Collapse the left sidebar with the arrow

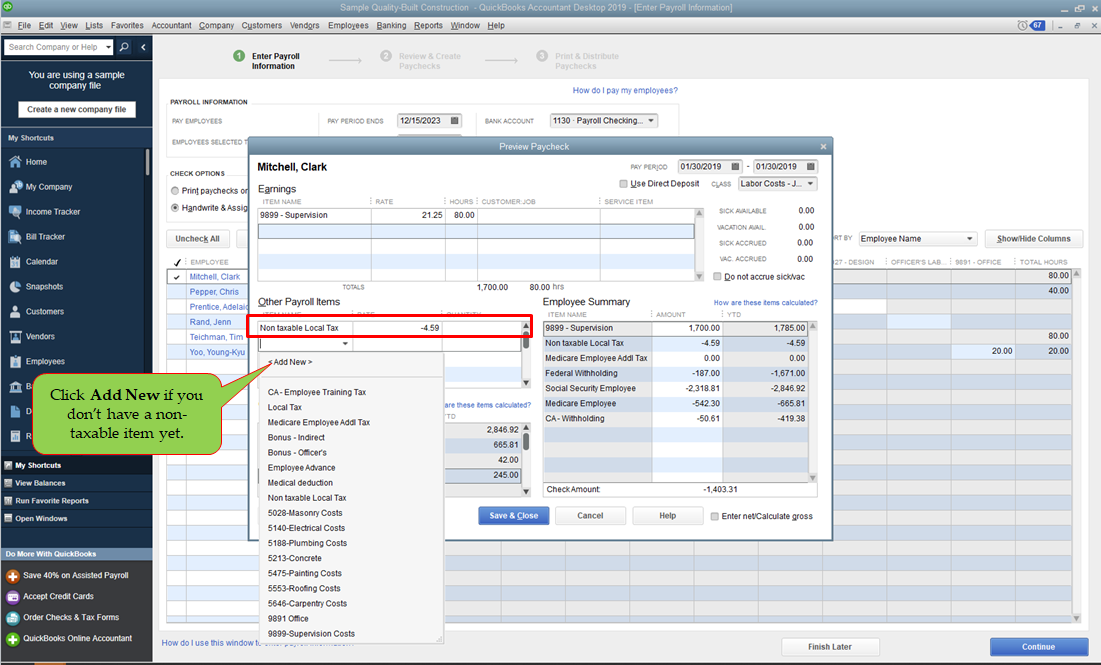143,47
